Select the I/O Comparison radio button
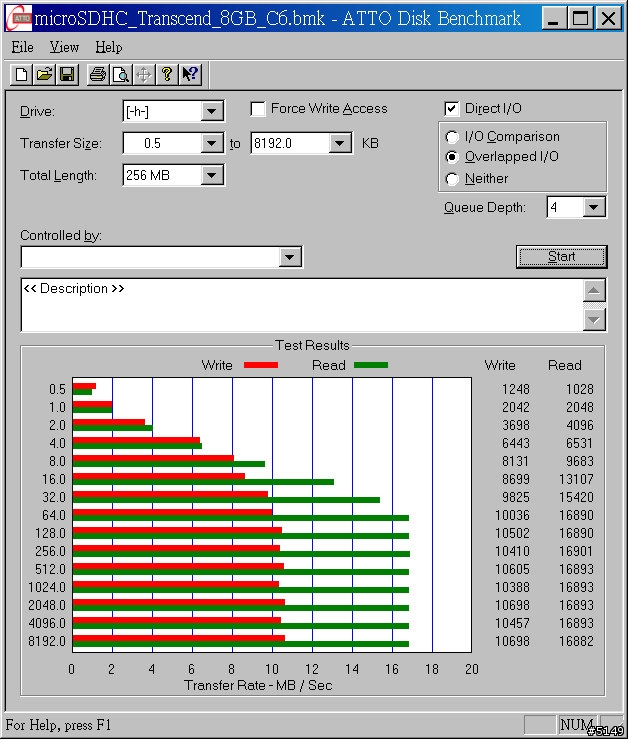The image size is (628, 739). [x=452, y=137]
